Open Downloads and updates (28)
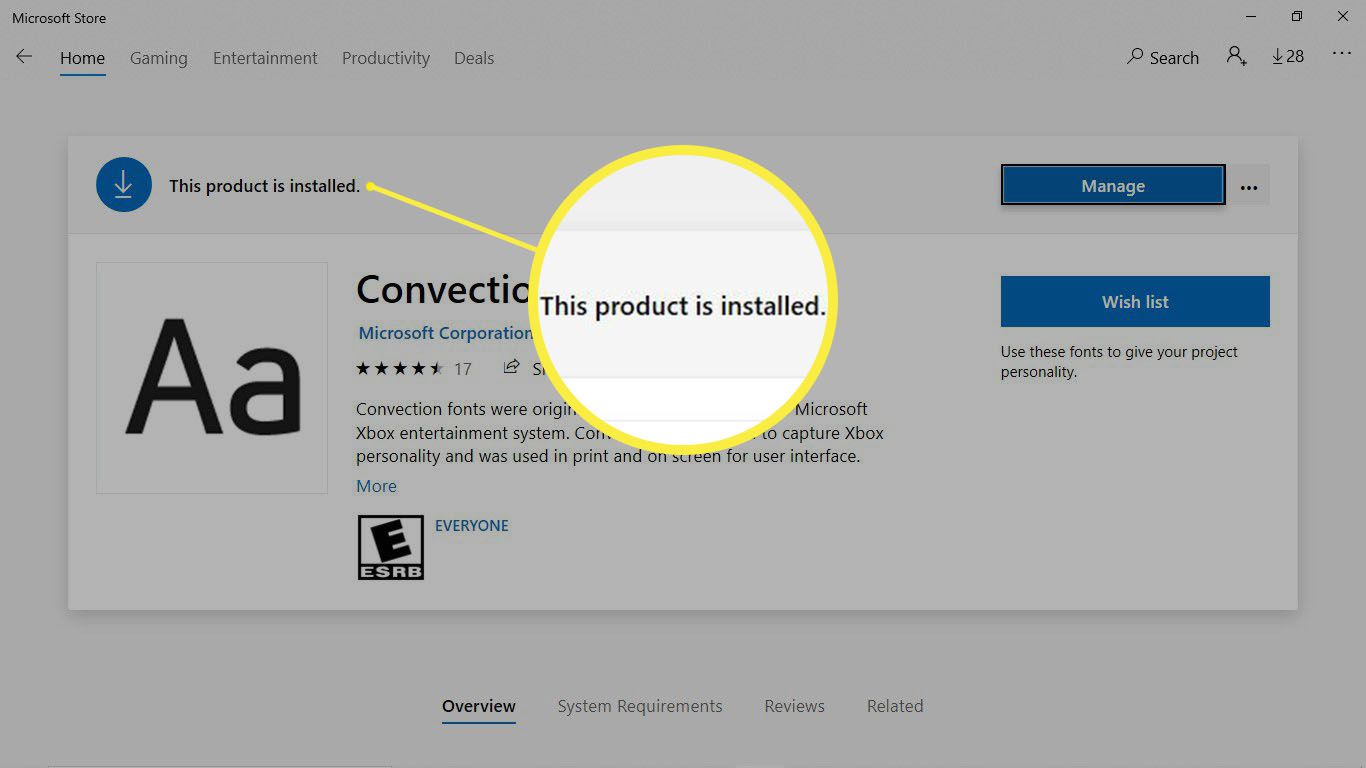1366x768 pixels. (1288, 56)
